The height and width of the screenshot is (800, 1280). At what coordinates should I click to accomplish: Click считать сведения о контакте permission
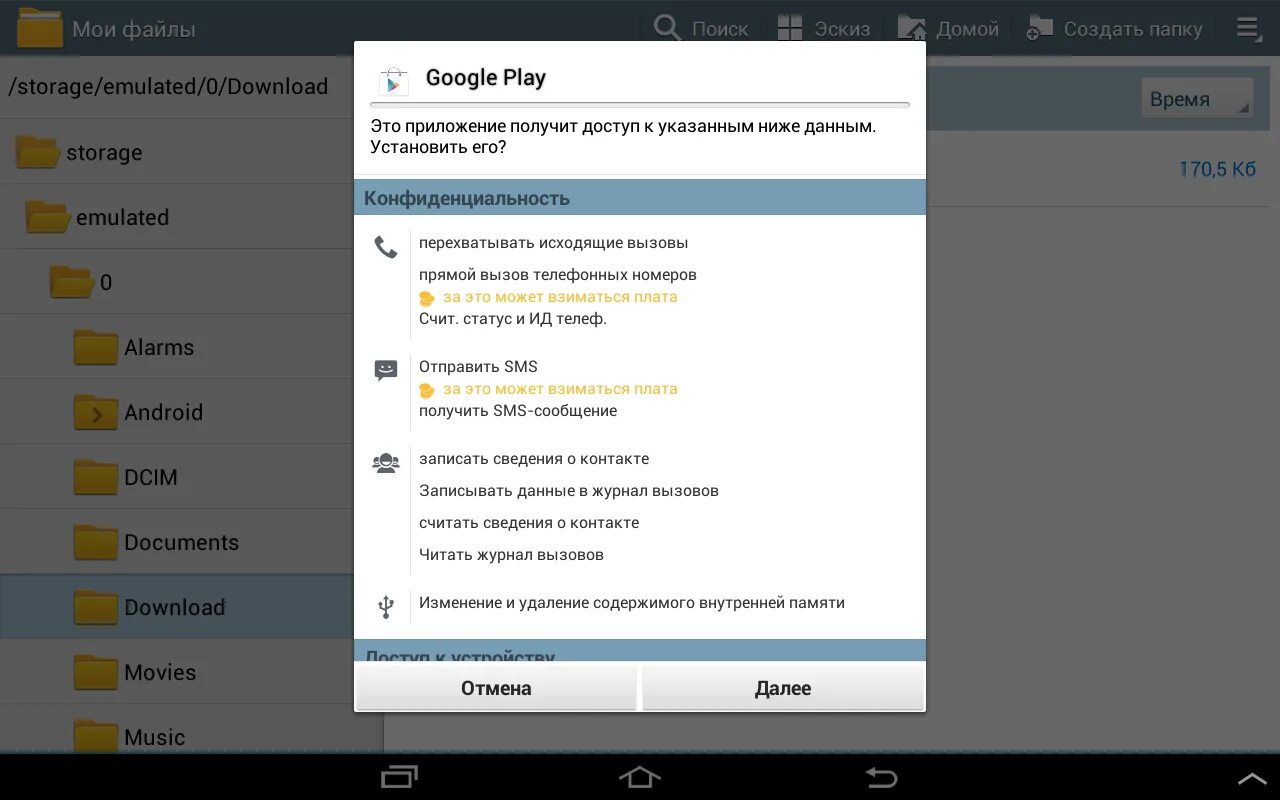[x=529, y=523]
